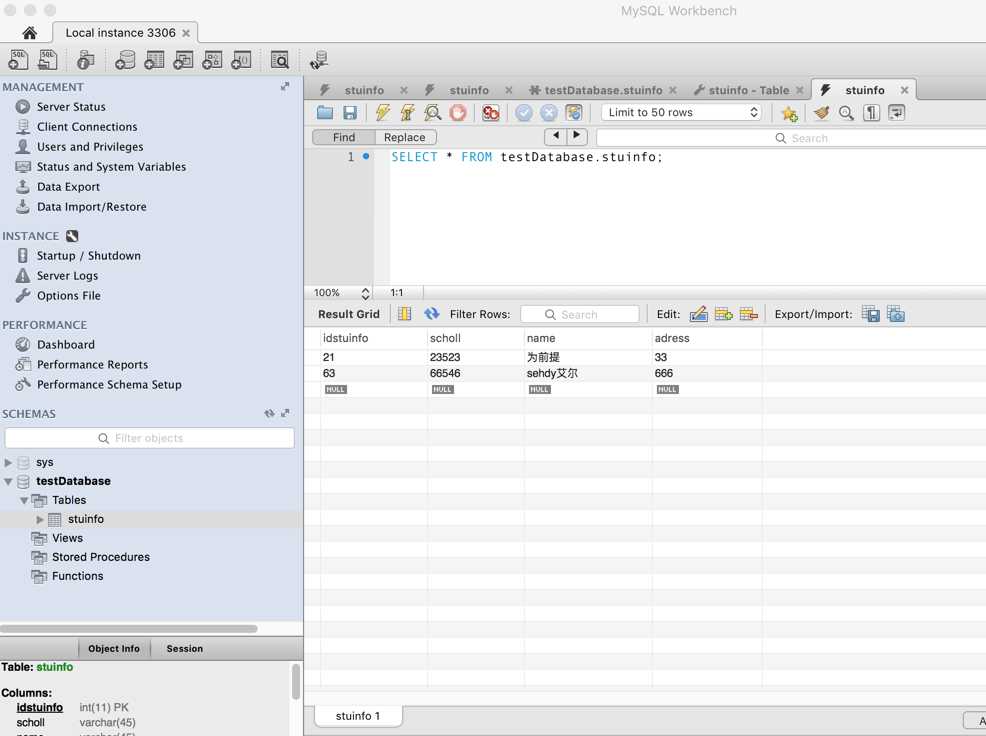Open testDatabase.stuinfo tab

point(602,90)
